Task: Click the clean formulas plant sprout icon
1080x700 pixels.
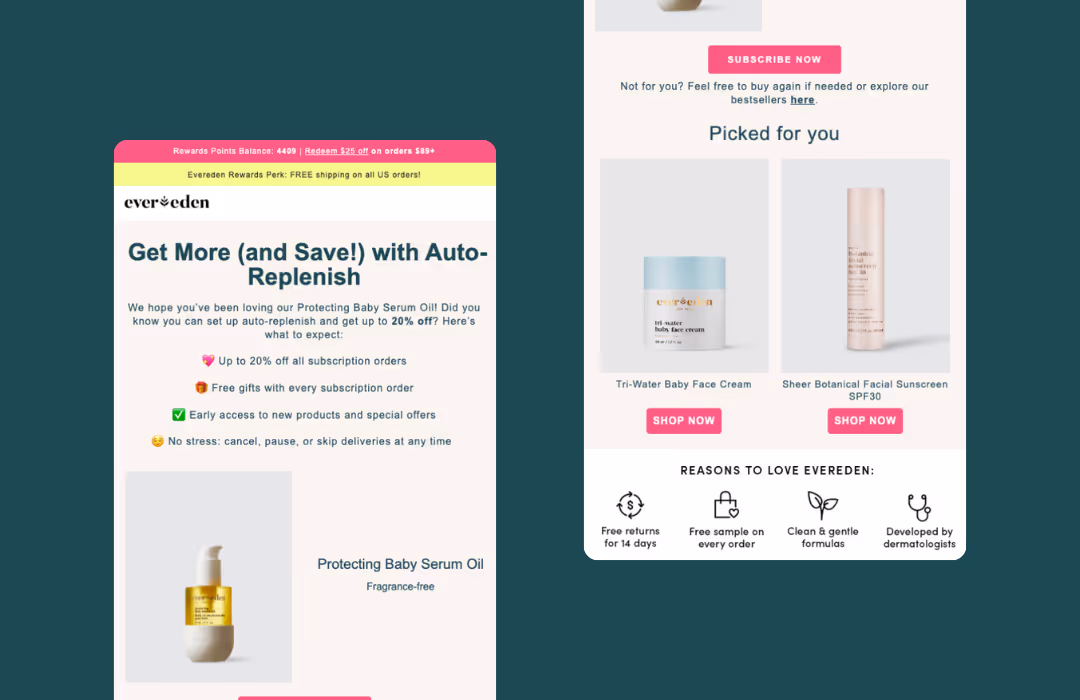Action: pyautogui.click(x=822, y=505)
